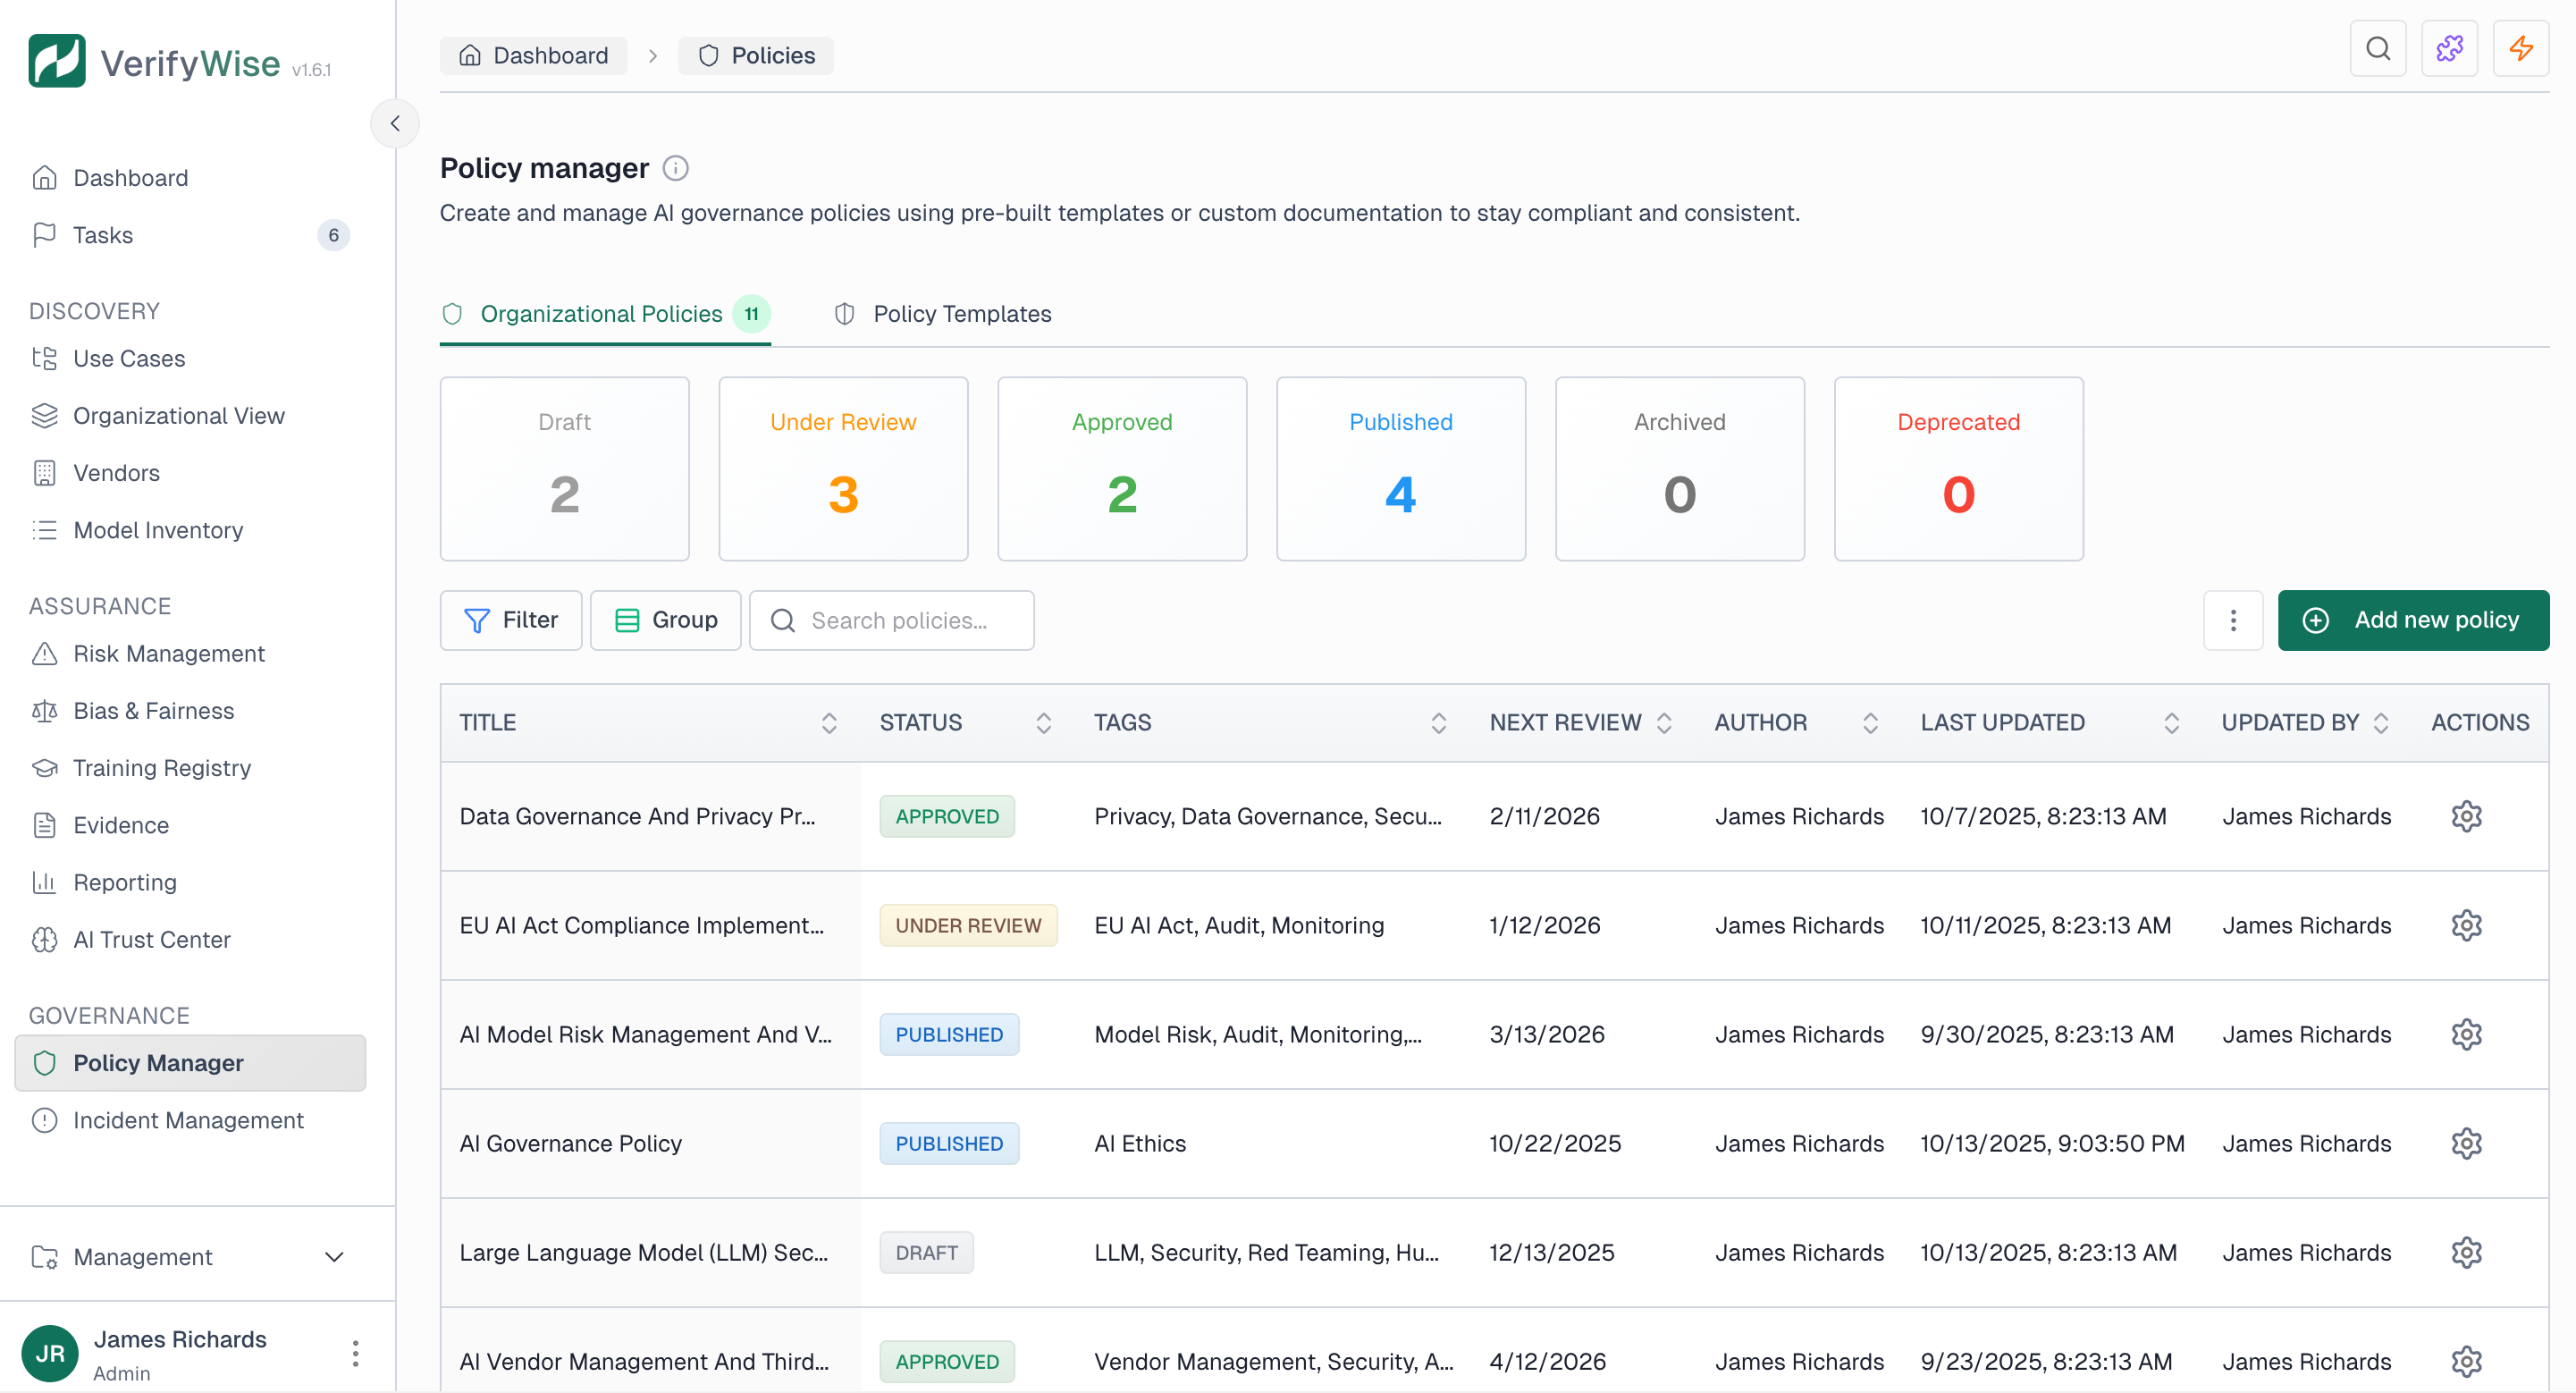The image size is (2576, 1393).
Task: Sort the table by Status column
Action: [x=1044, y=722]
